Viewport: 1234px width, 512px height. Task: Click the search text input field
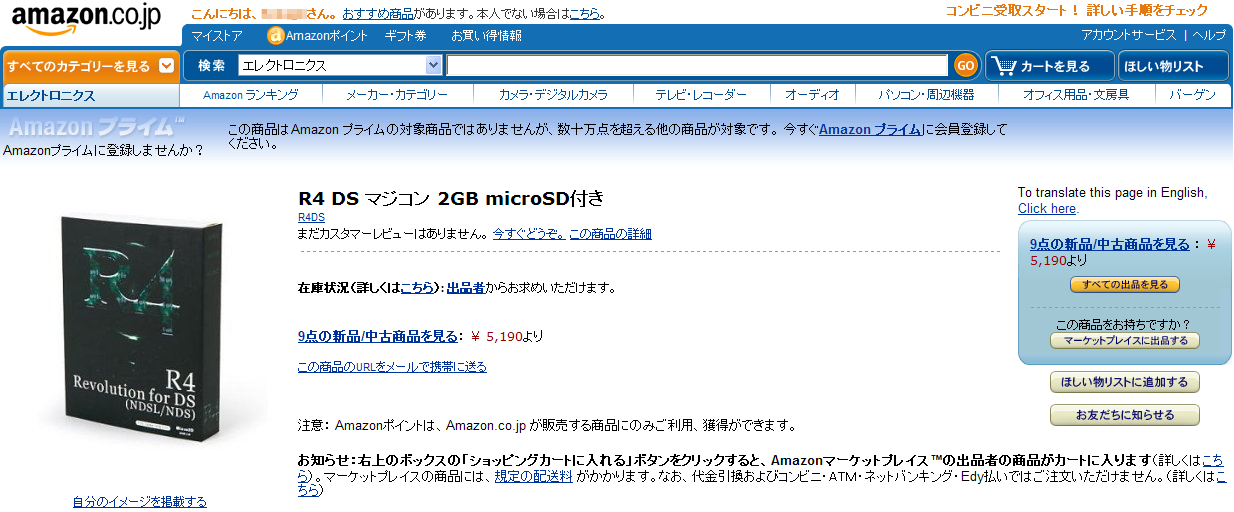point(697,66)
